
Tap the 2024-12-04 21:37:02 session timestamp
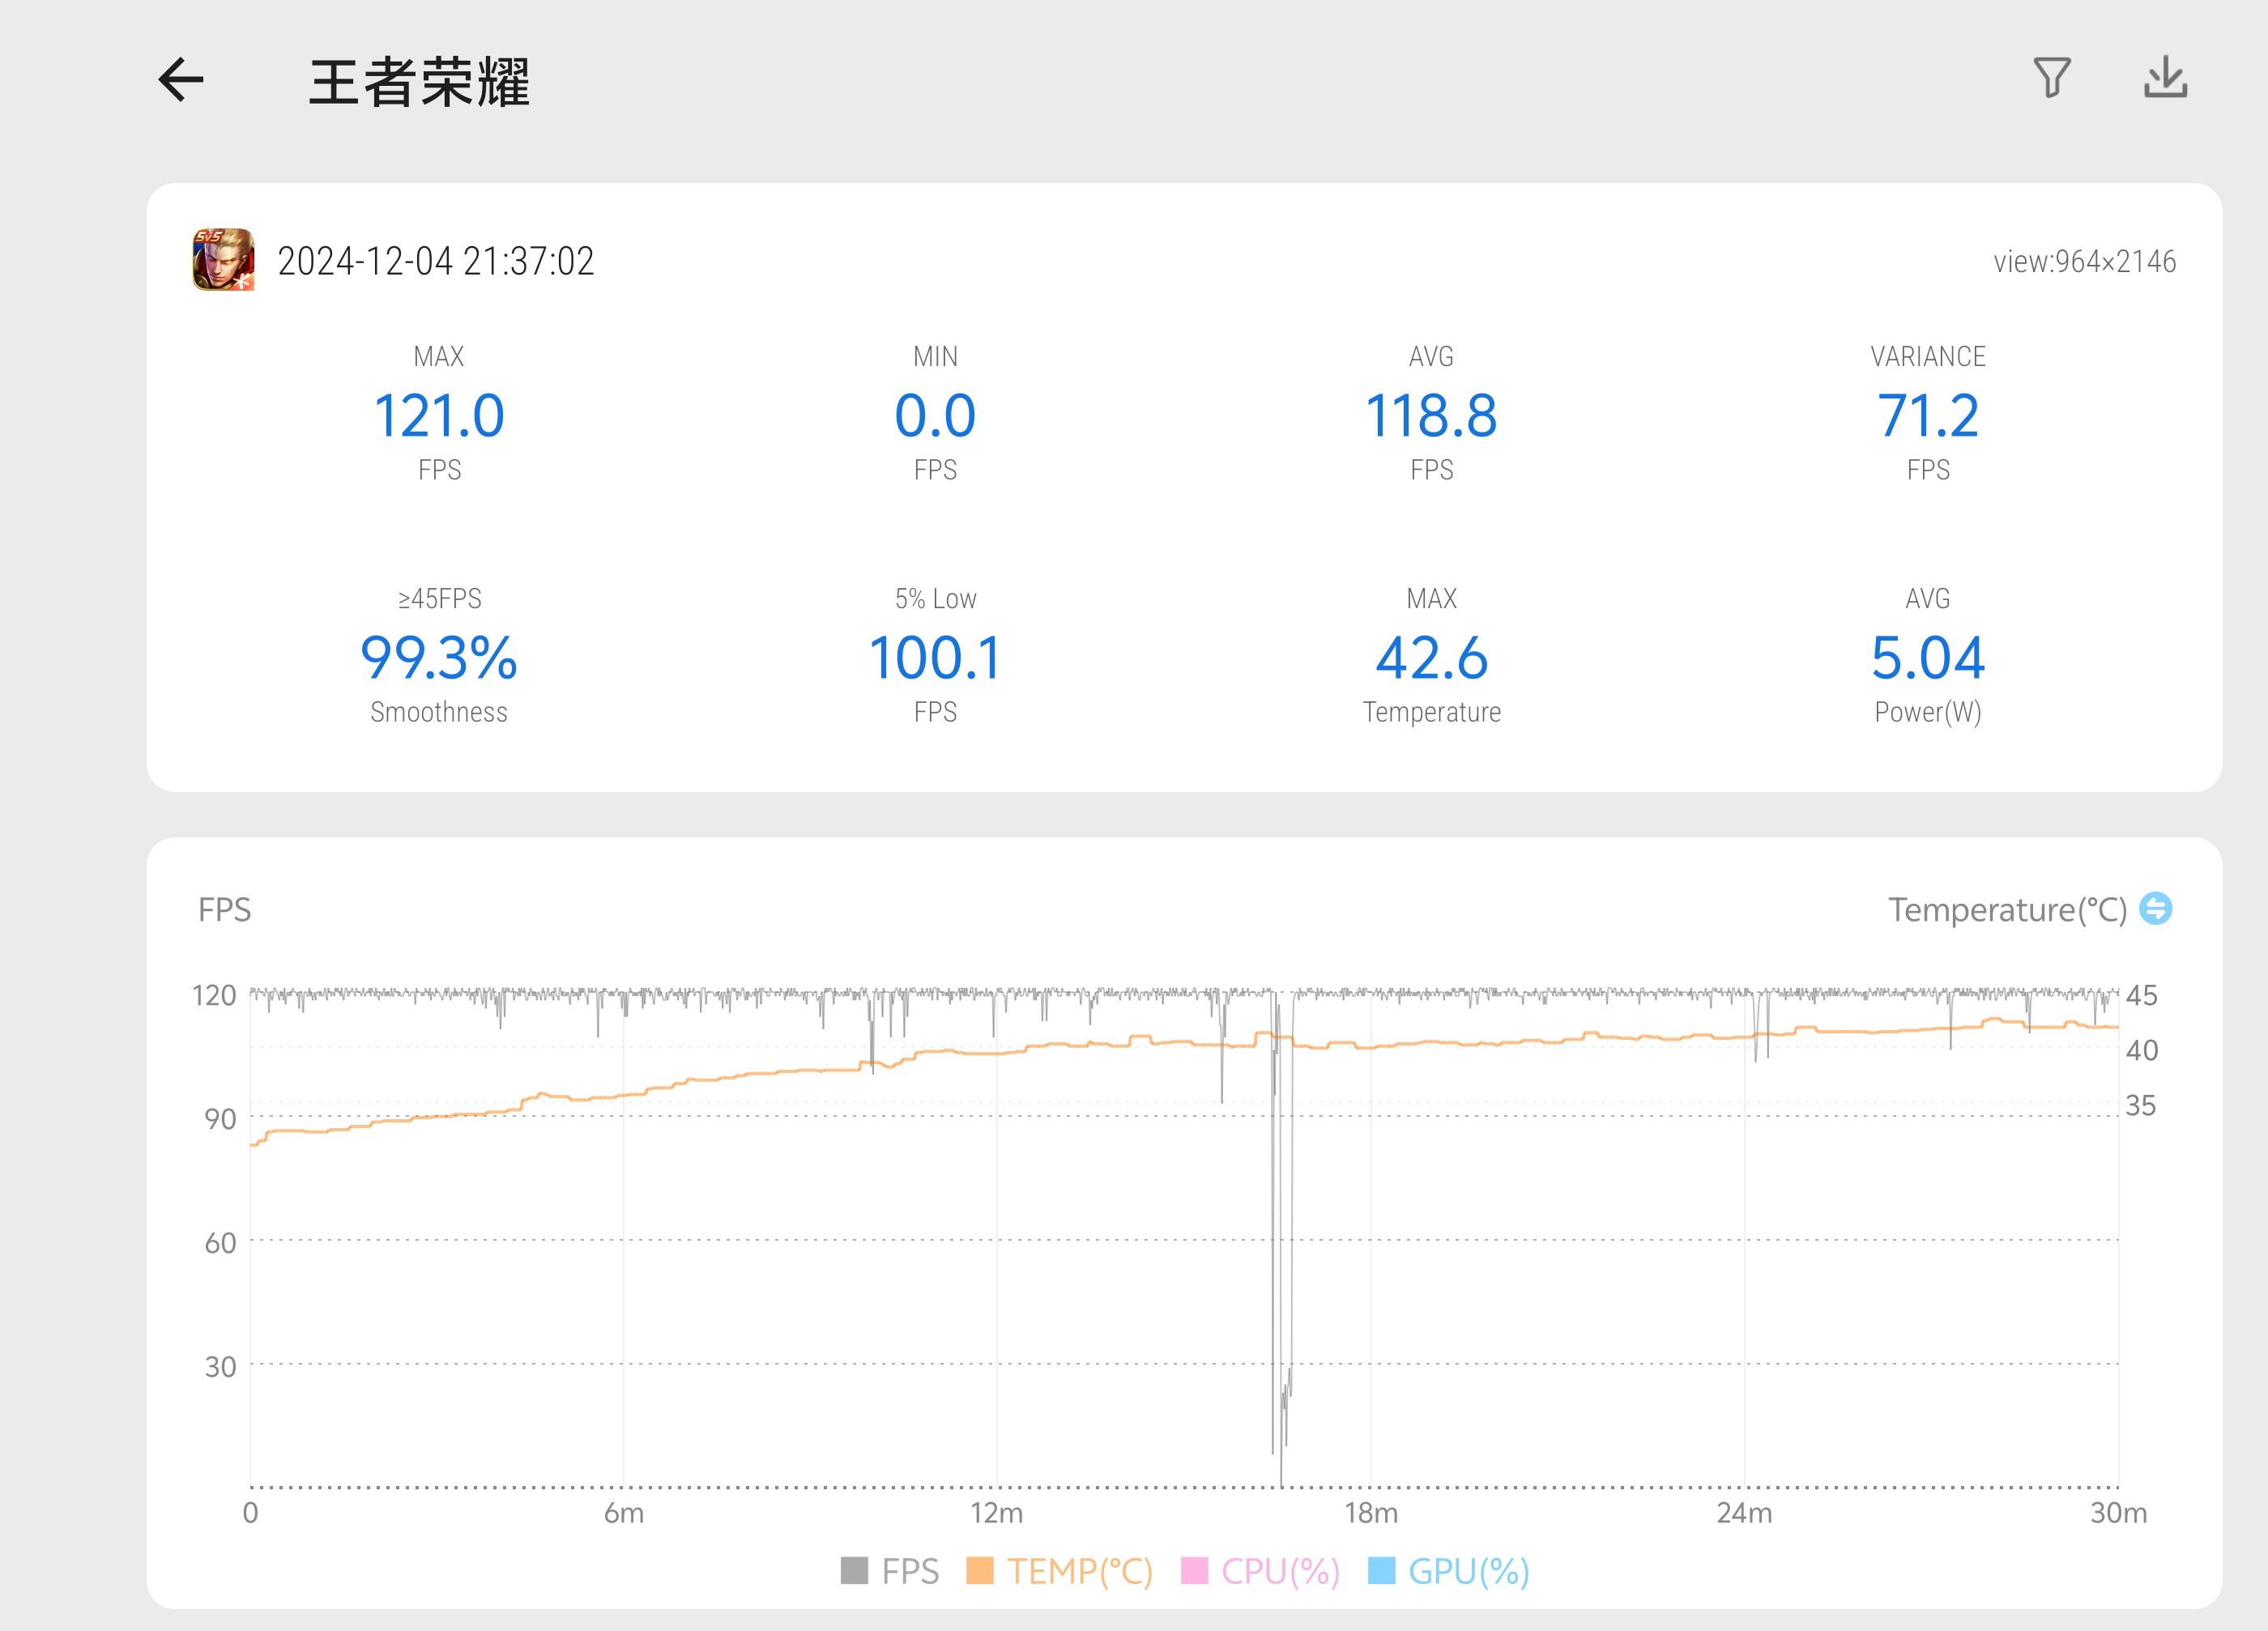pyautogui.click(x=435, y=261)
